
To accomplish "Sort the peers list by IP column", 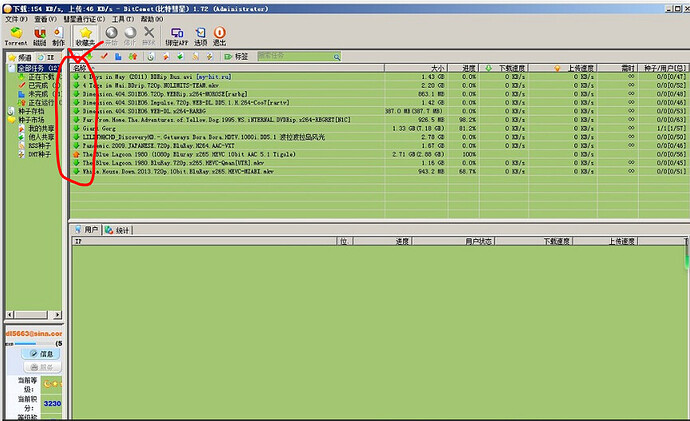I will (x=205, y=241).
